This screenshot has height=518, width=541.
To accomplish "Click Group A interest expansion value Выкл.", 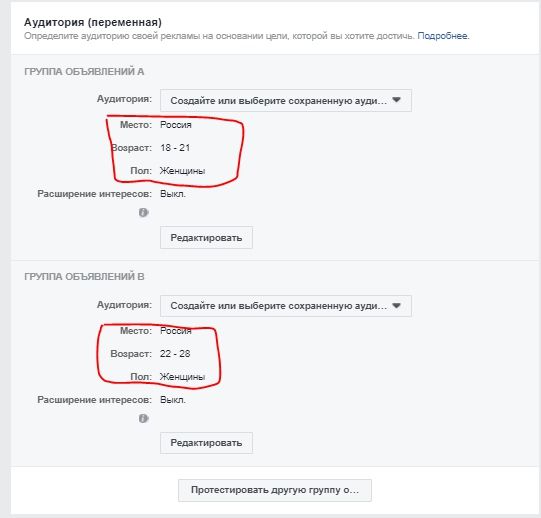I will [x=173, y=194].
